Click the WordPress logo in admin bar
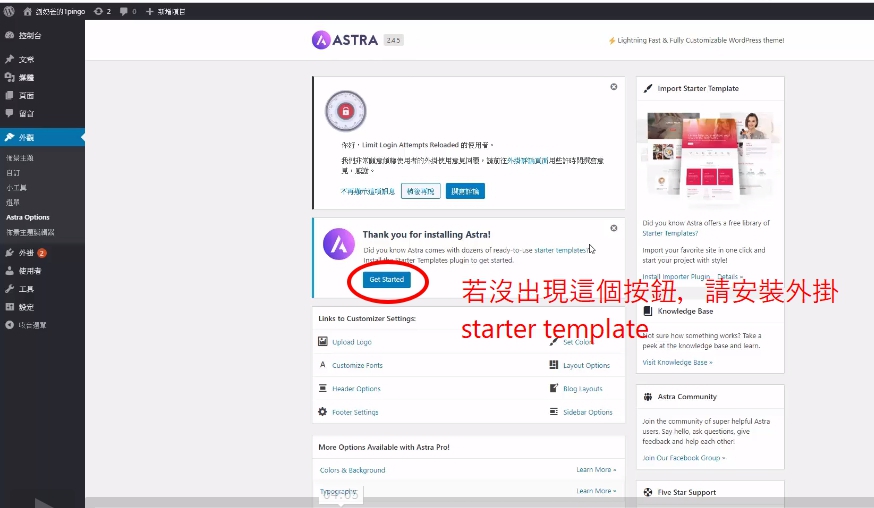The width and height of the screenshot is (874, 508). pos(8,11)
